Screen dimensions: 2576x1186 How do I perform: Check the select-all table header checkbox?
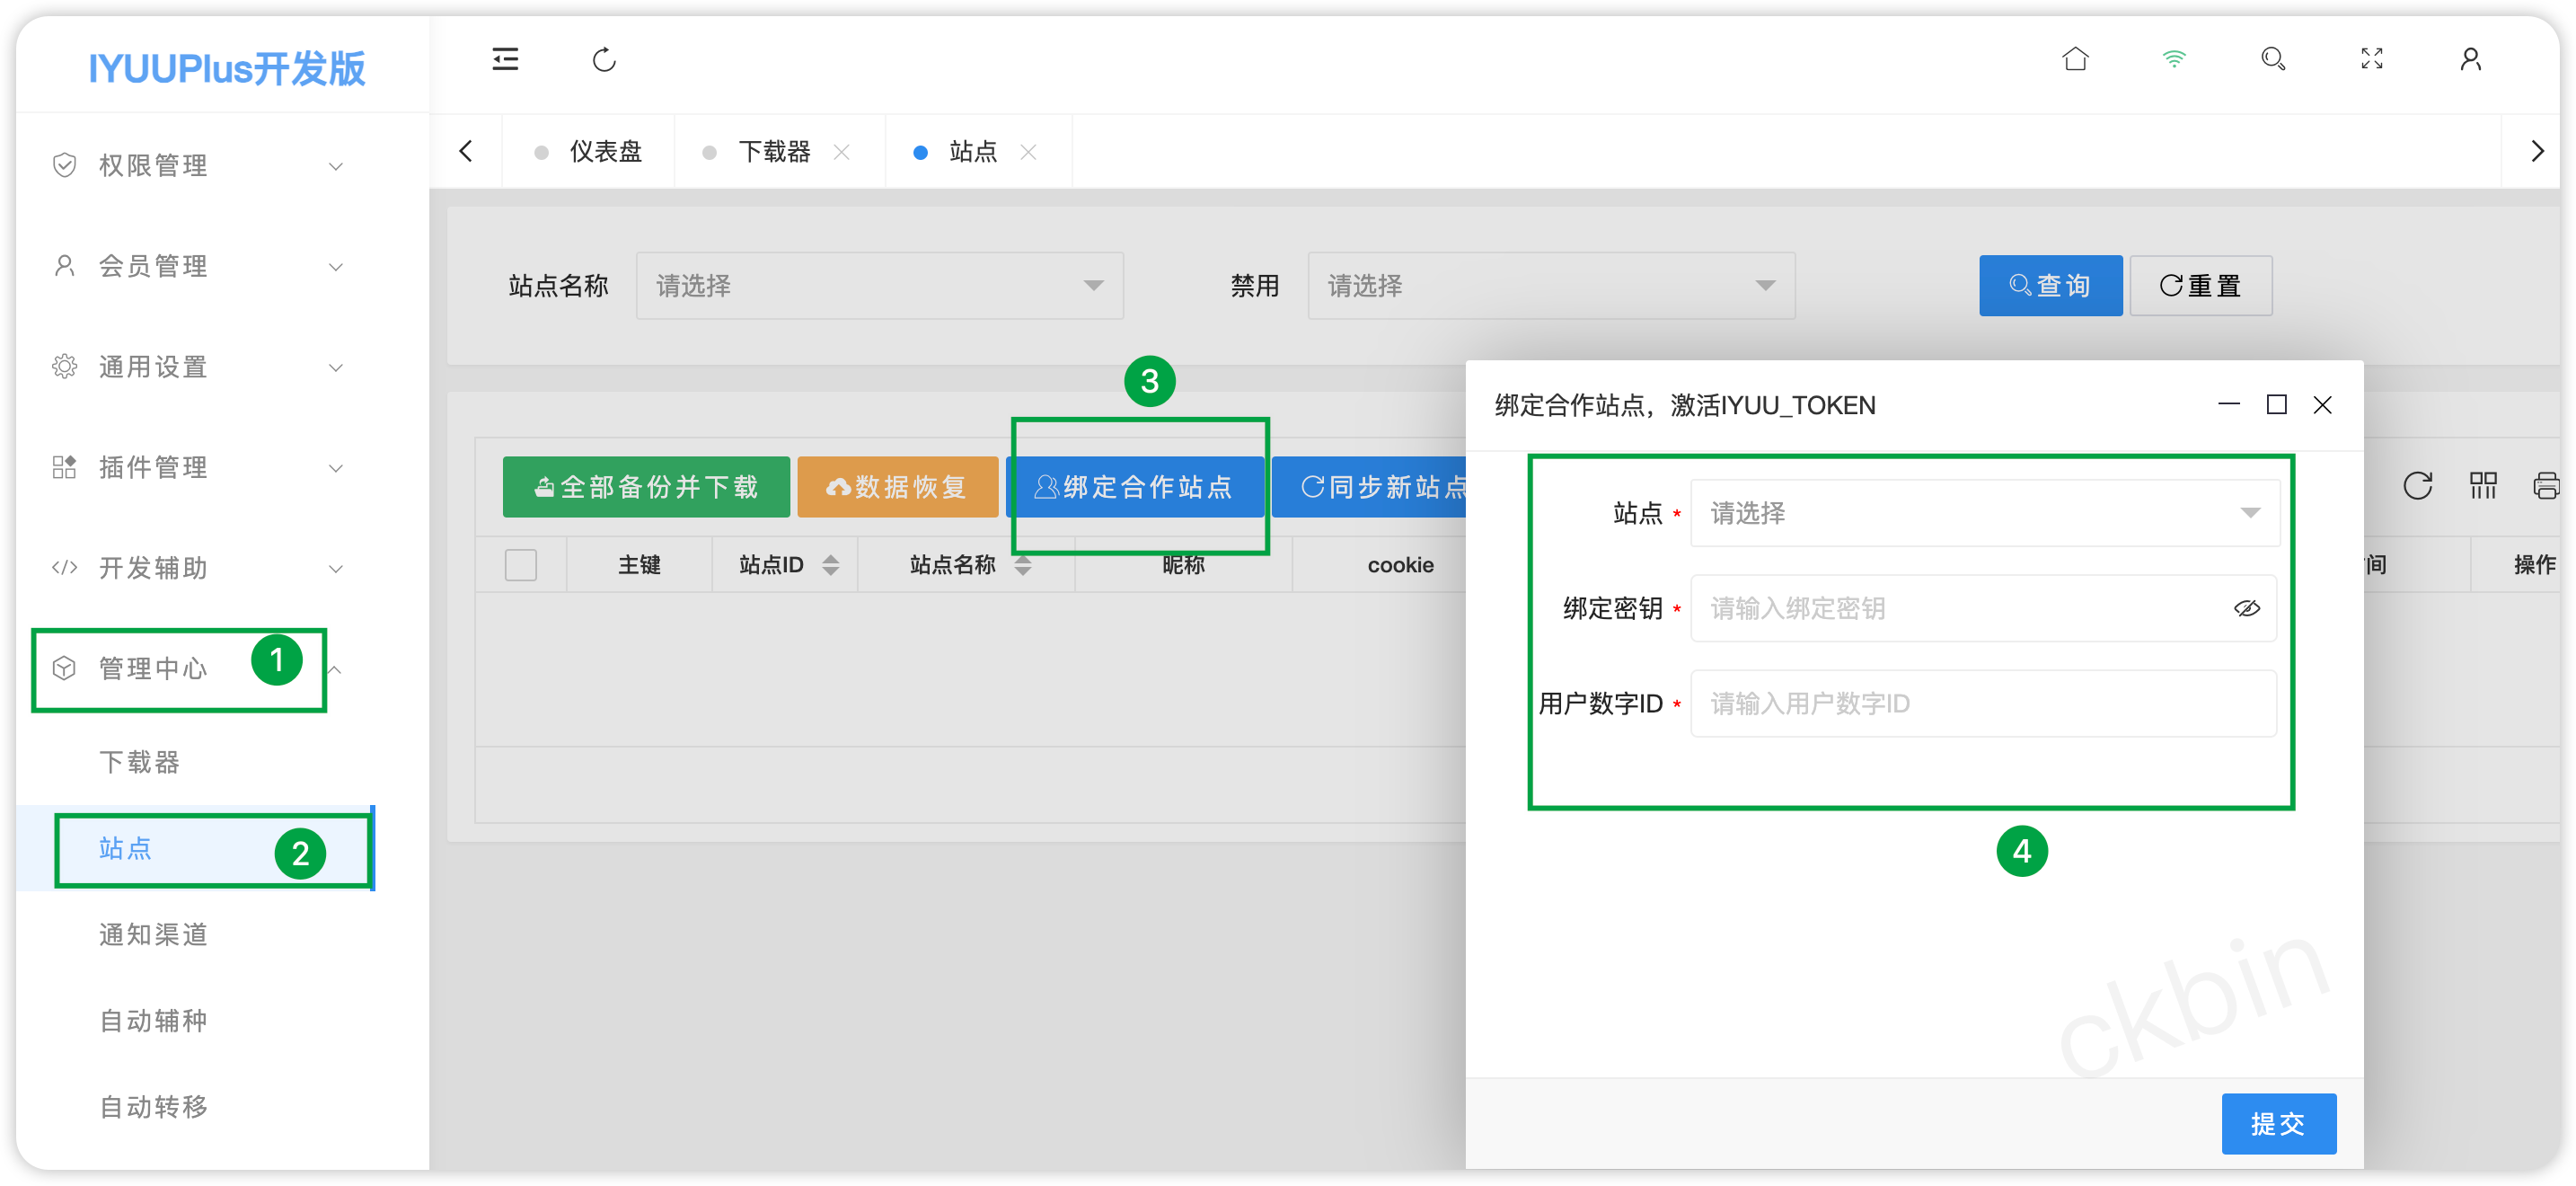tap(520, 565)
